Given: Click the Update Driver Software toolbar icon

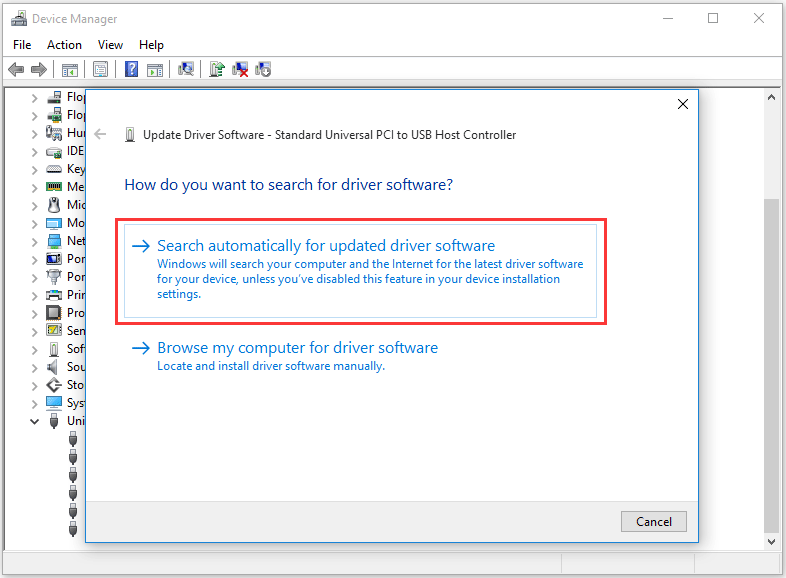Looking at the screenshot, I should coord(217,69).
